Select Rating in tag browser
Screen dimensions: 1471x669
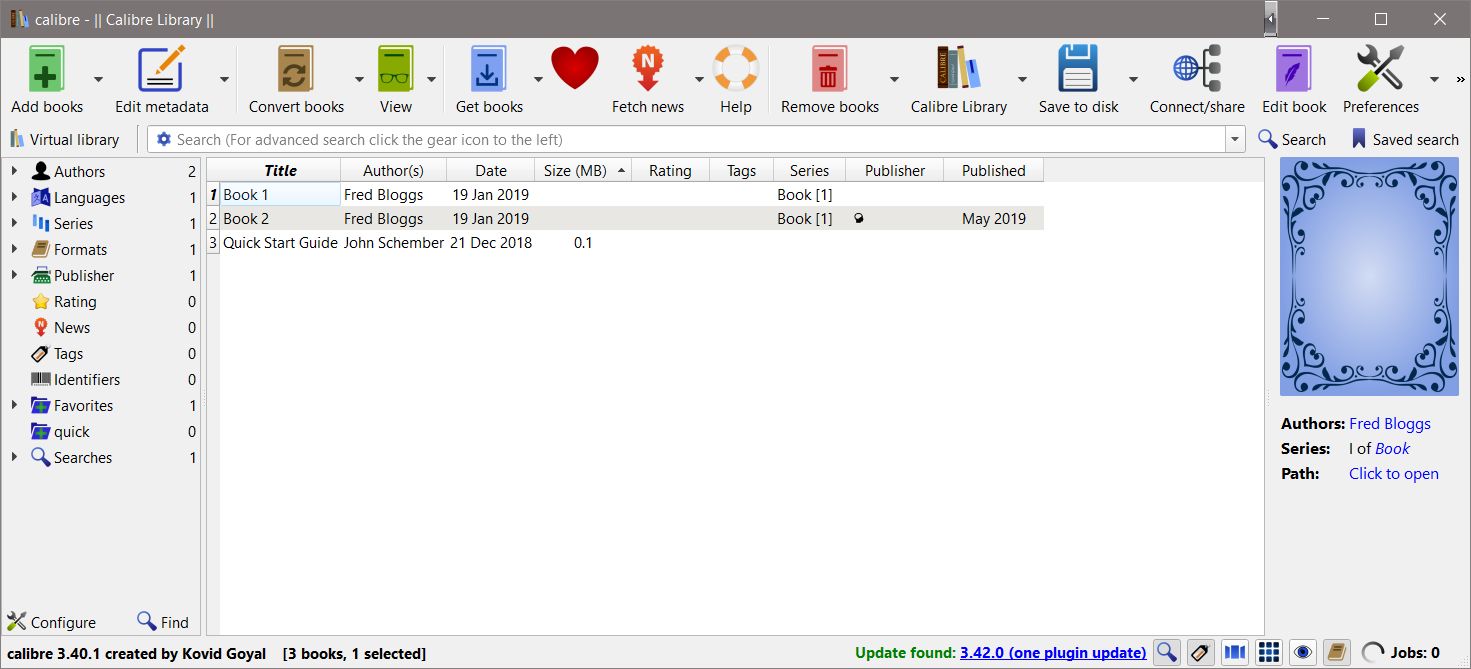click(x=75, y=302)
